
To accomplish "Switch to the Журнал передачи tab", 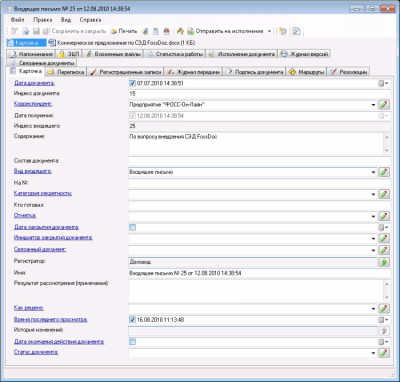I will click(194, 72).
